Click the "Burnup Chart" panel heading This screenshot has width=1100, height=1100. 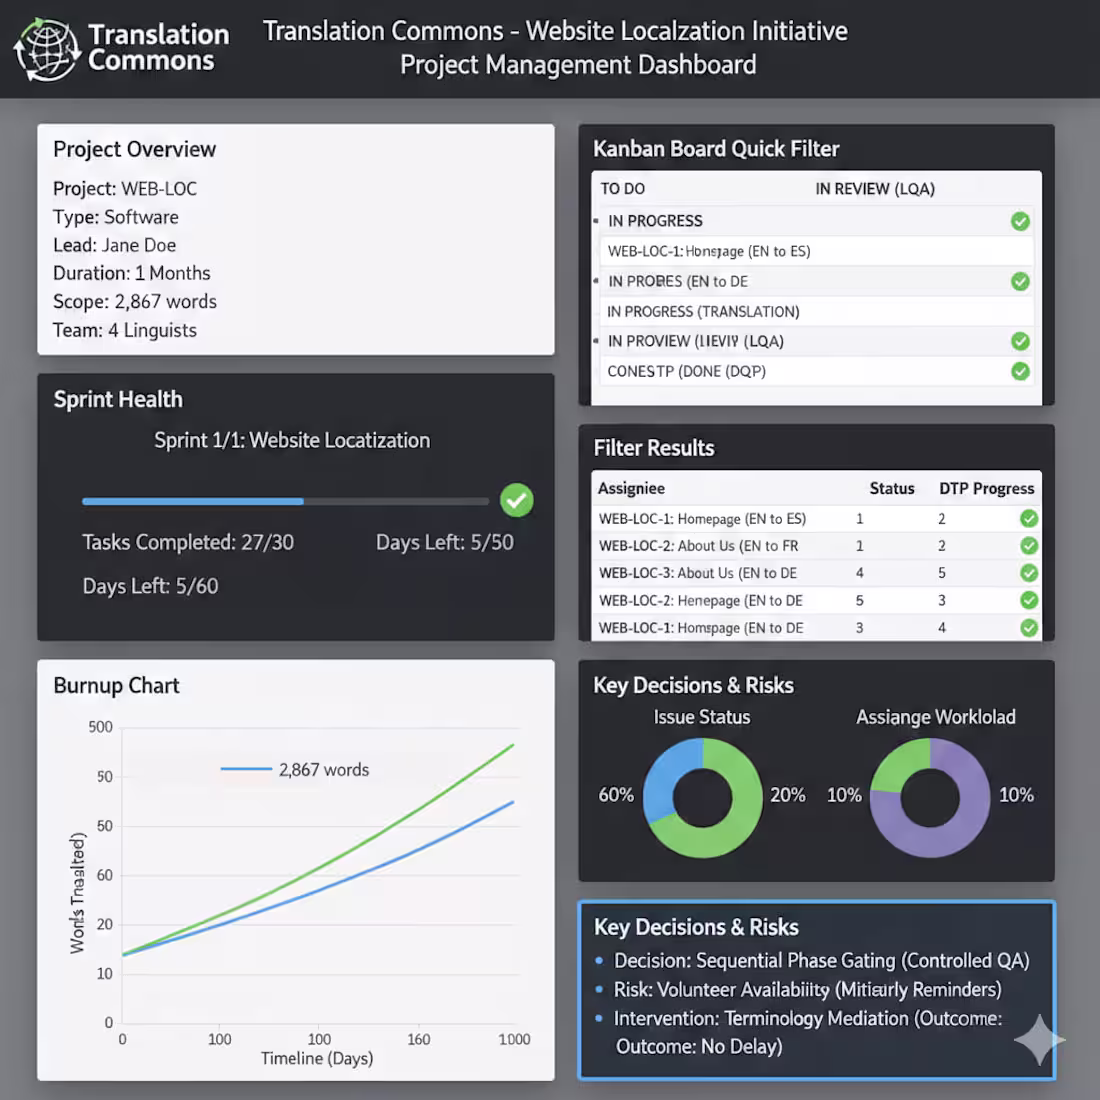point(116,685)
